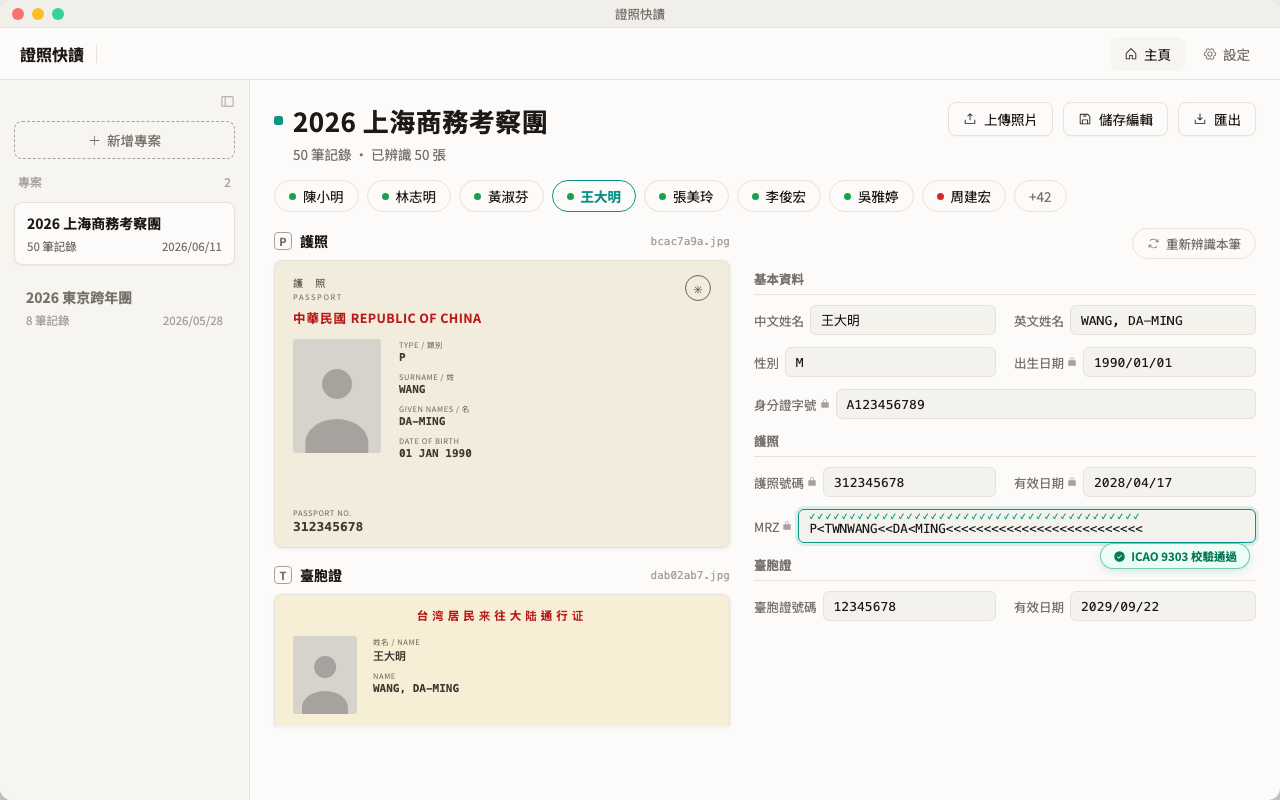The width and height of the screenshot is (1280, 800).
Task: Click the 新增專案 button
Action: (124, 140)
